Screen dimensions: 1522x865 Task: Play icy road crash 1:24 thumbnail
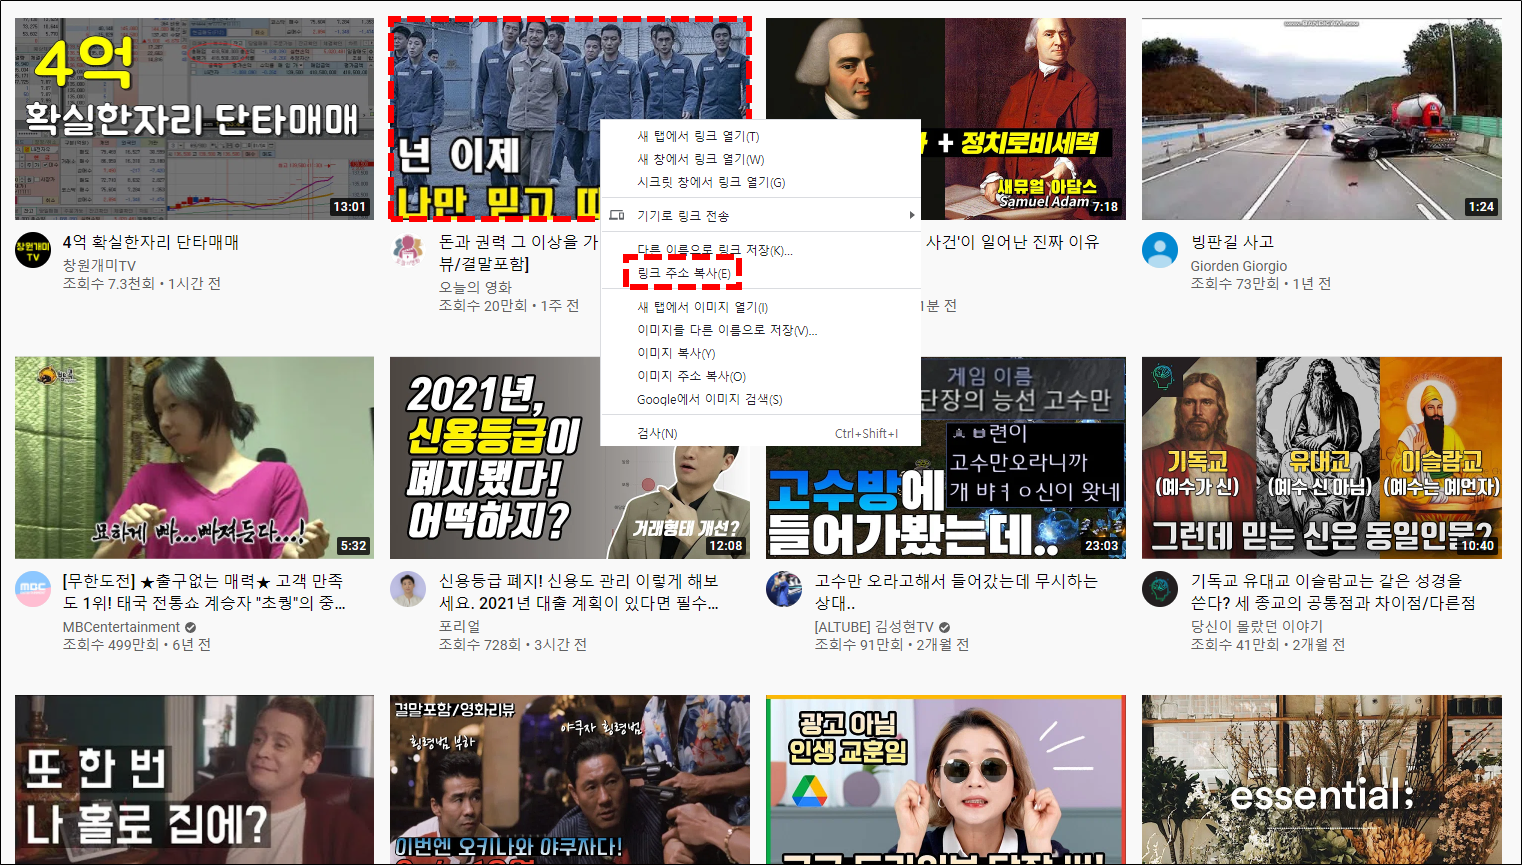tap(1321, 118)
